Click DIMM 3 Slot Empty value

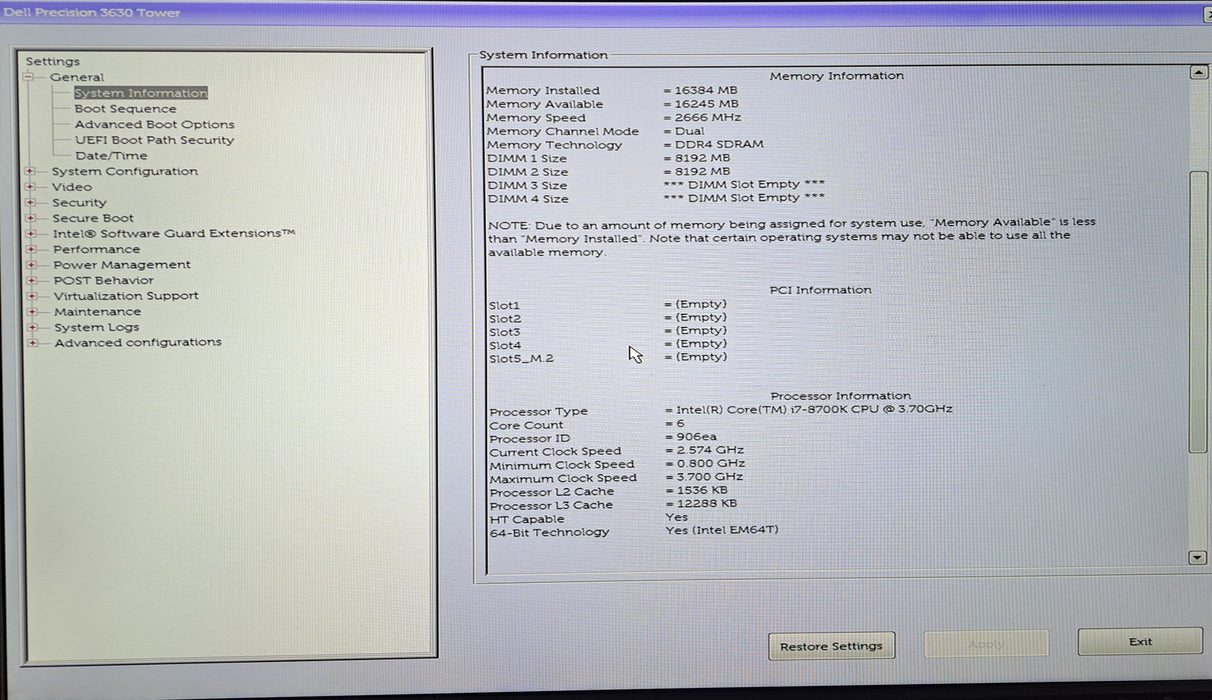click(x=744, y=184)
